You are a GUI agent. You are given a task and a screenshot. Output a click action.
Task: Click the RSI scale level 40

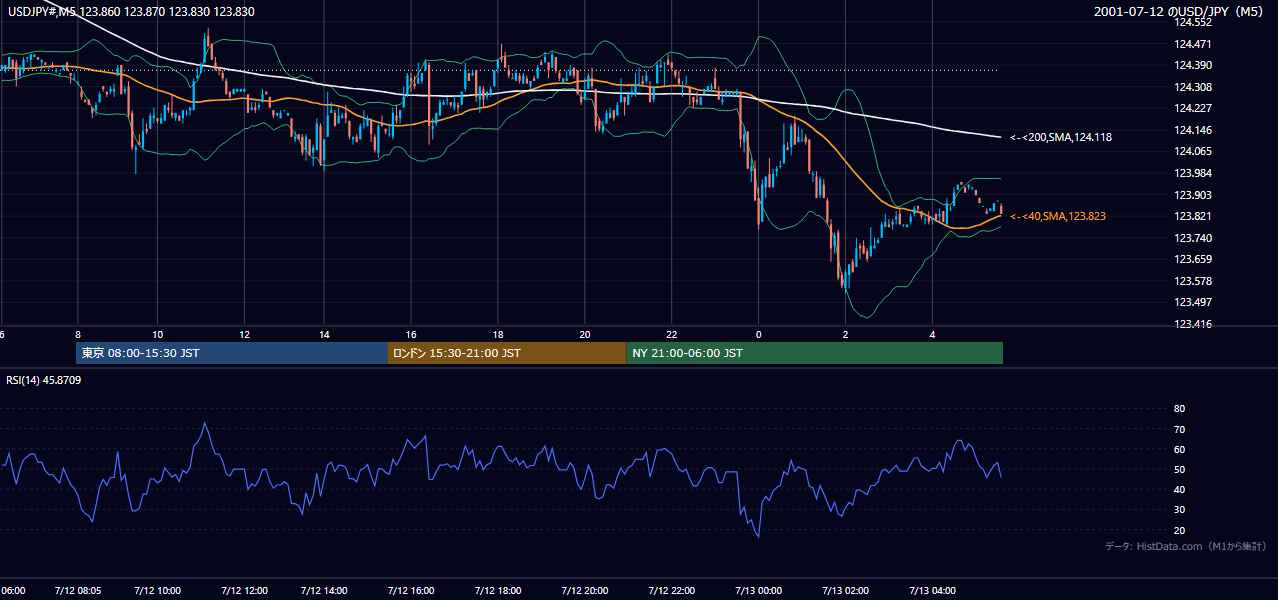coord(1179,489)
